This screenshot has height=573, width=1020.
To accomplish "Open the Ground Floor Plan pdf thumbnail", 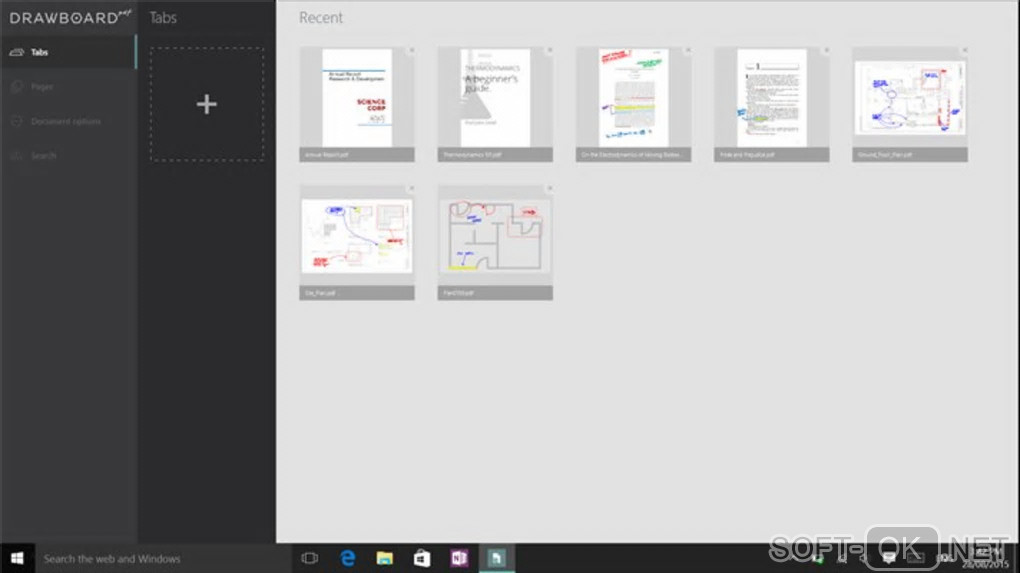I will [x=909, y=104].
